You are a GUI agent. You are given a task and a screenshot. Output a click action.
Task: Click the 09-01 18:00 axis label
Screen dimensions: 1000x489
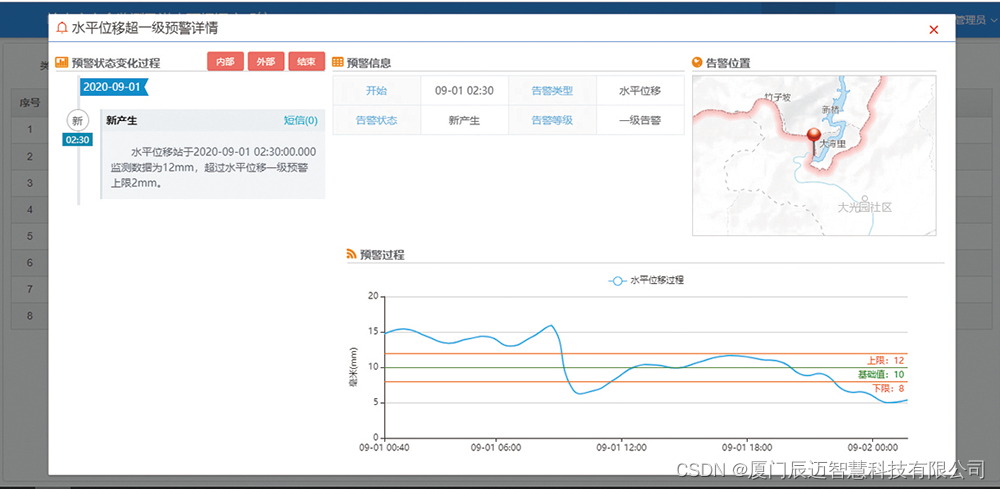coord(747,448)
